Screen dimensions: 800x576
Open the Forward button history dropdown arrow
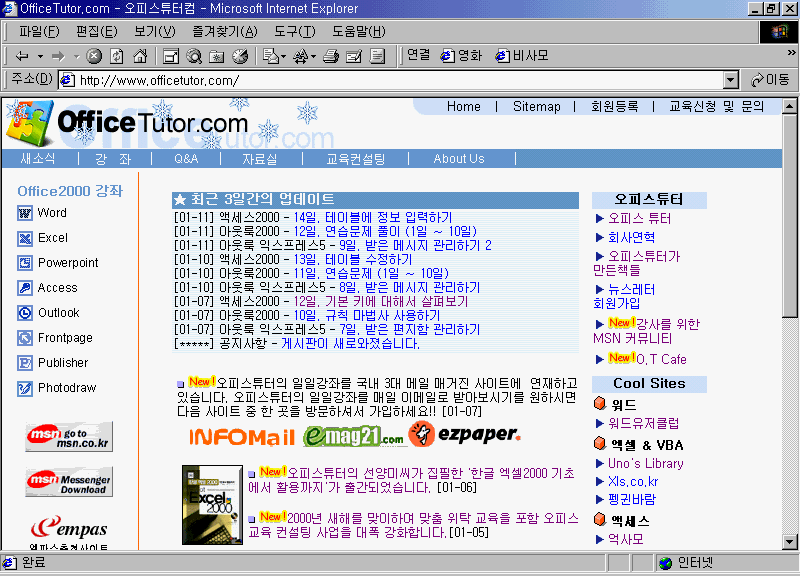click(77, 56)
